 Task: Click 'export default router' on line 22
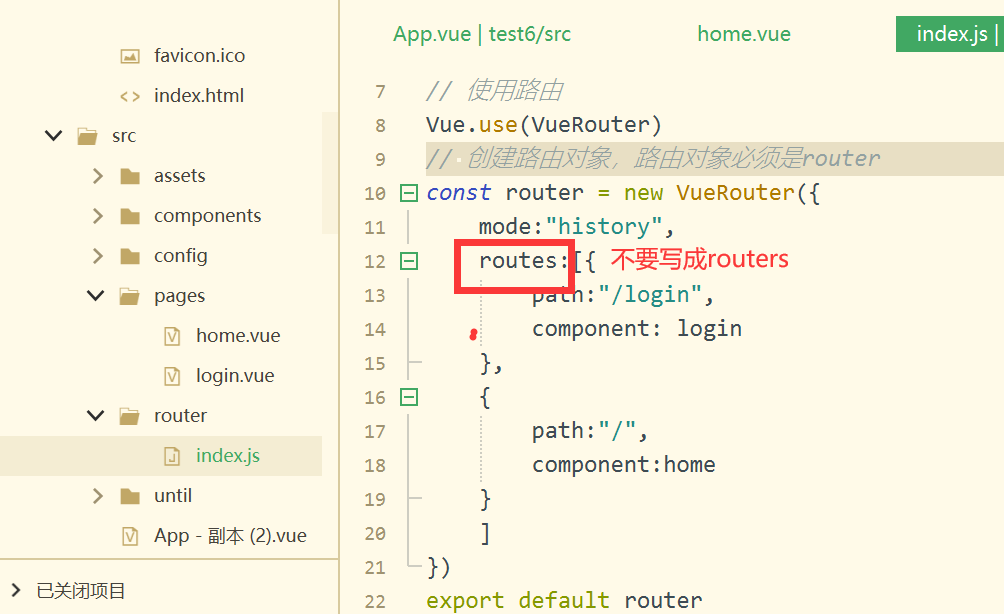[x=564, y=601]
